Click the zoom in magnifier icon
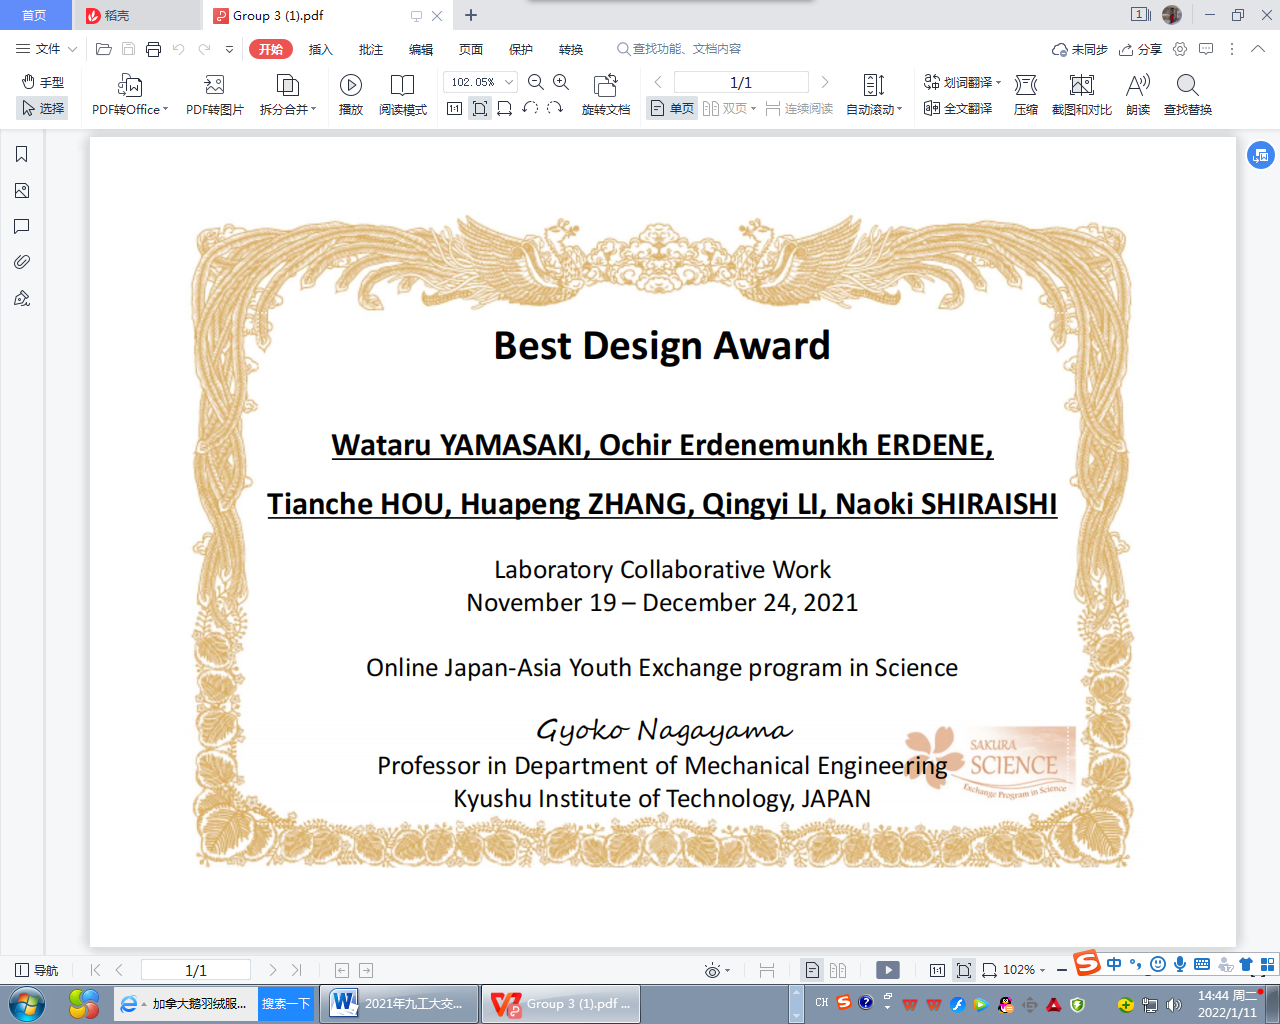Viewport: 1280px width, 1024px height. tap(561, 82)
